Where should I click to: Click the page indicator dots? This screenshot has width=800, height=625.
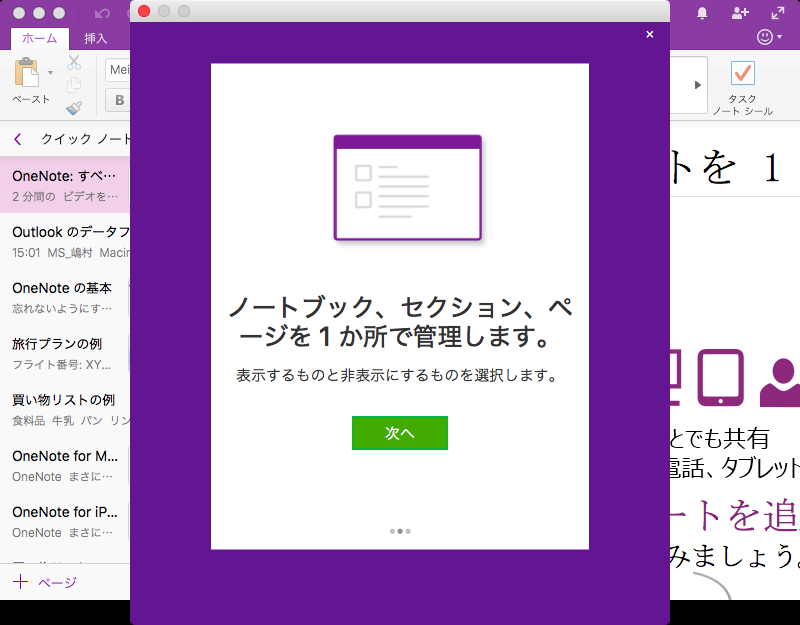(400, 531)
